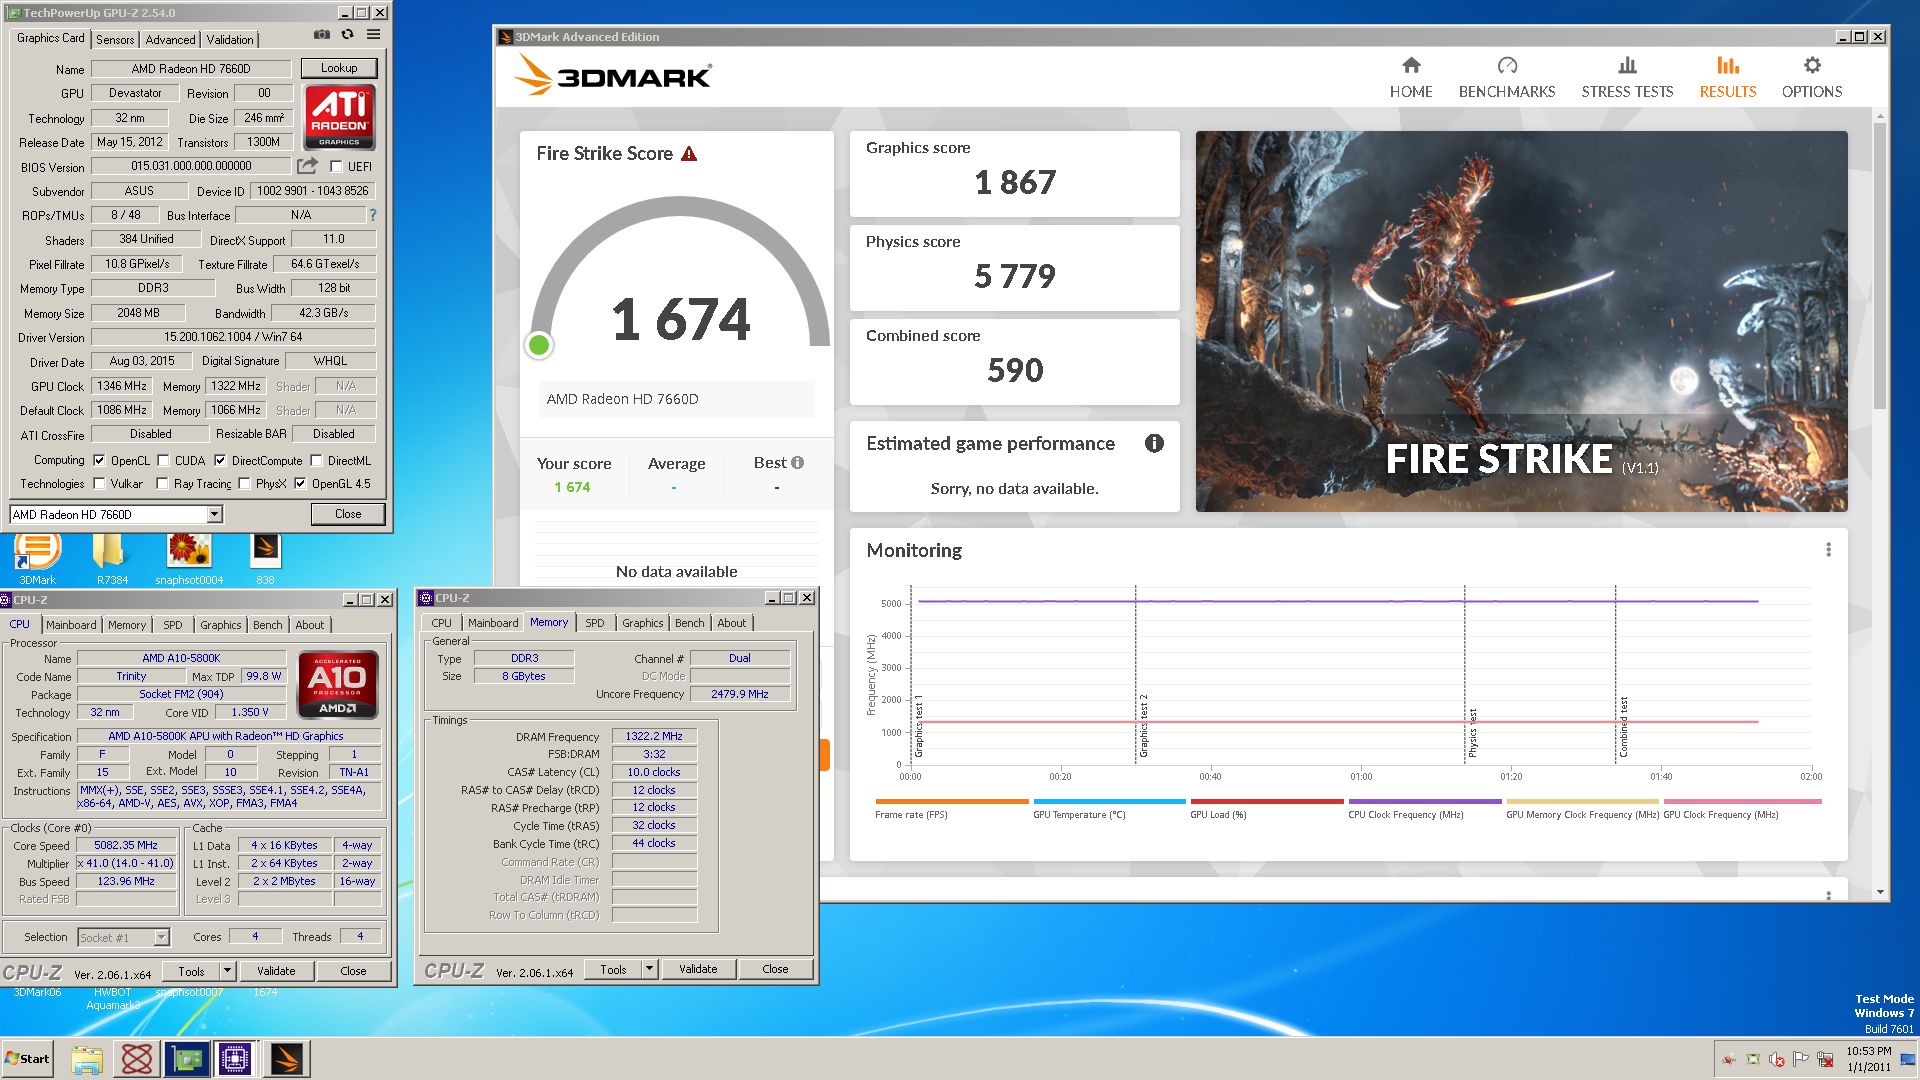The width and height of the screenshot is (1920, 1080).
Task: Toggle the Ray Tracing checkbox
Action: pos(162,484)
